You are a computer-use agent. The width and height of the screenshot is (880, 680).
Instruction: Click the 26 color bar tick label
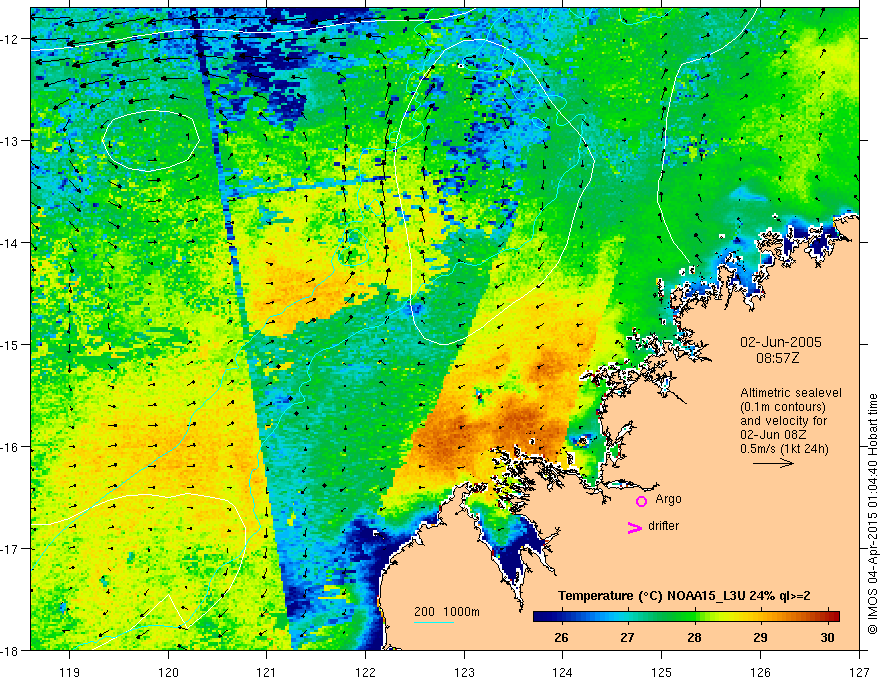coord(561,638)
